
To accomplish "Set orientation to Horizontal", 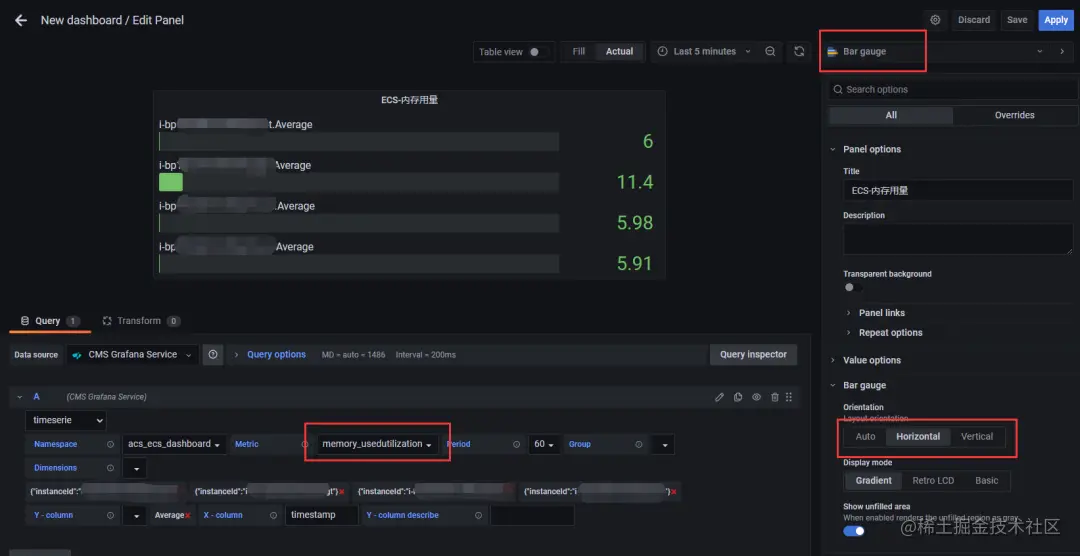I will (917, 436).
